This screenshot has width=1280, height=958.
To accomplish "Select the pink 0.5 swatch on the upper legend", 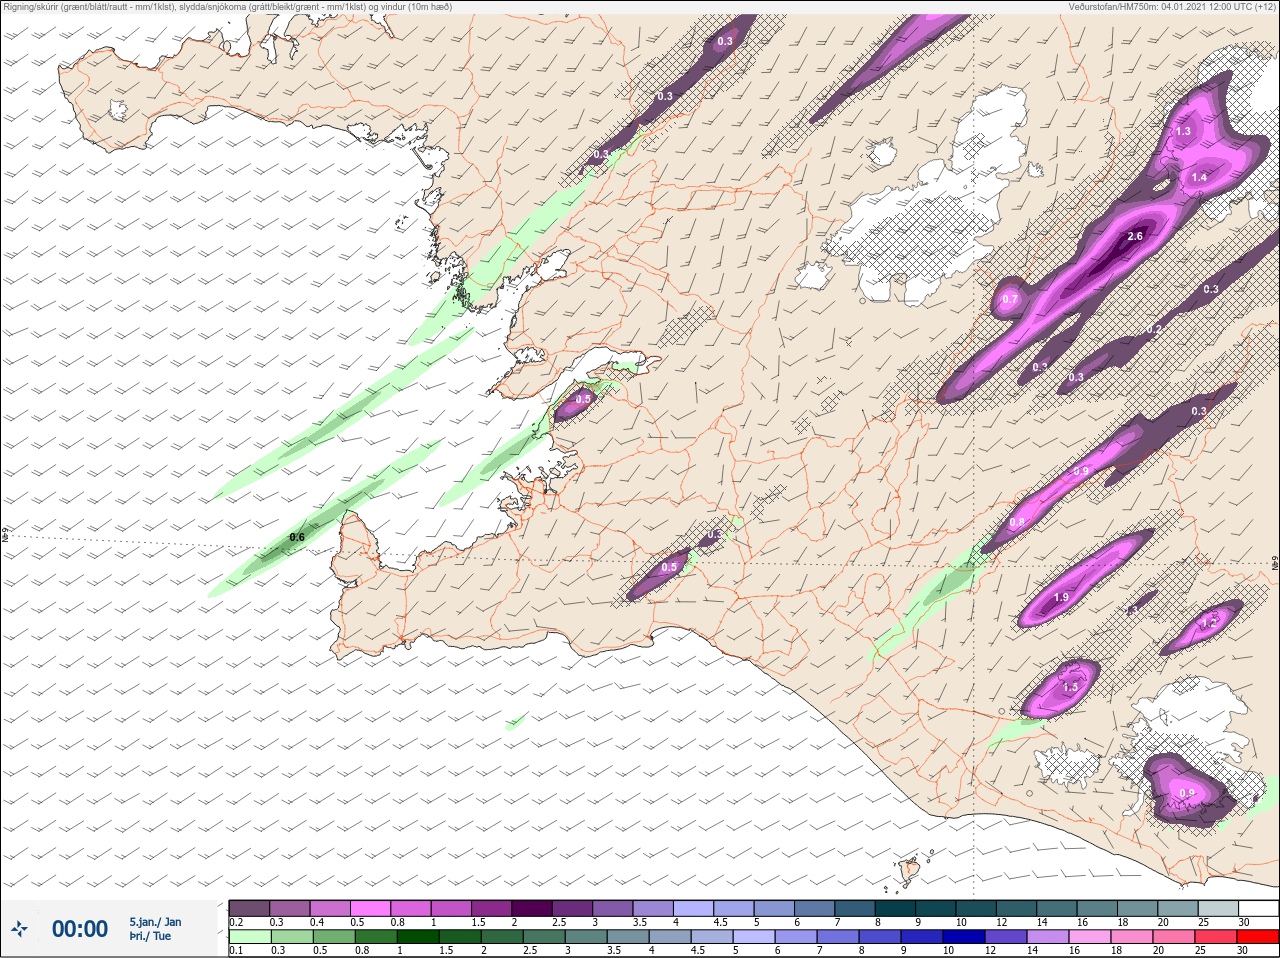I will coord(370,907).
